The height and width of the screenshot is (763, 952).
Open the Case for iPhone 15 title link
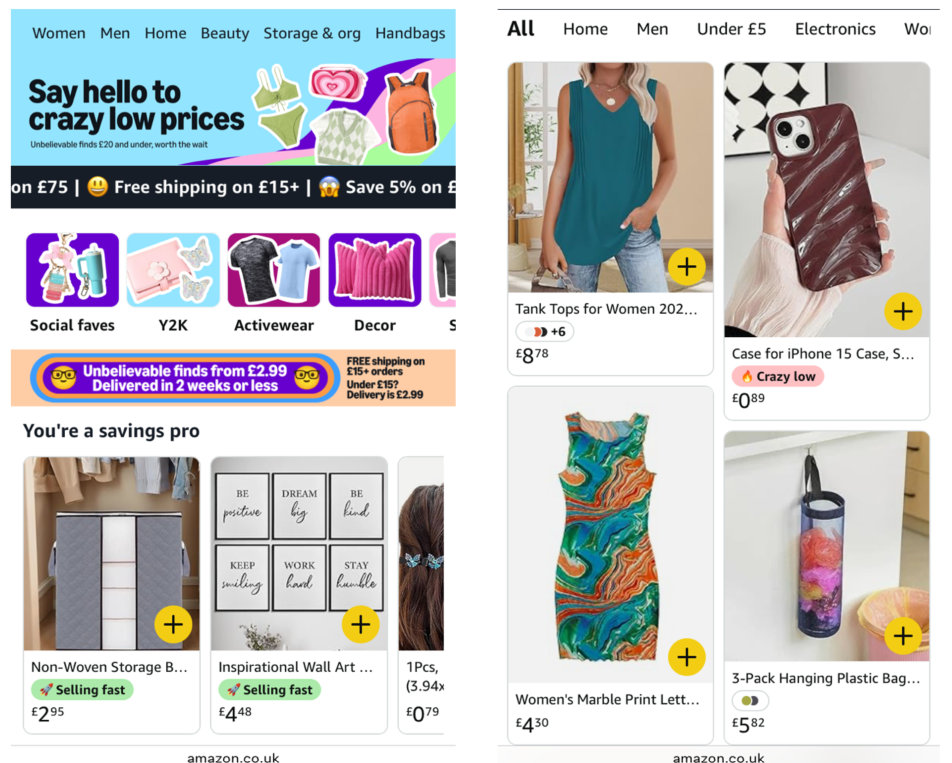click(x=823, y=354)
